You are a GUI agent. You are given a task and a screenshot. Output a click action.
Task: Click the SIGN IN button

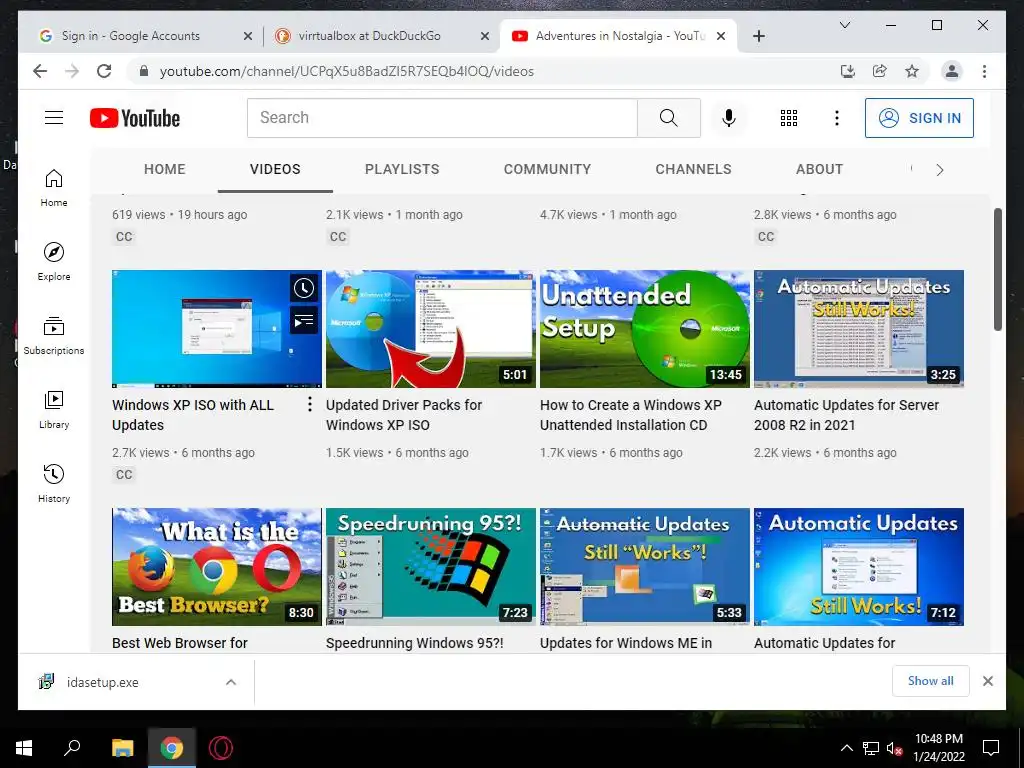pos(919,118)
